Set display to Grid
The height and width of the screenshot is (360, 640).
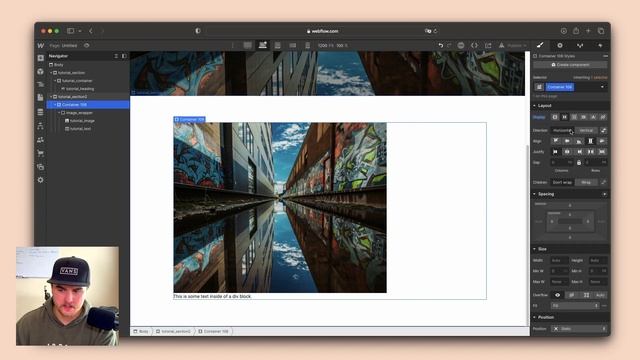(574, 117)
